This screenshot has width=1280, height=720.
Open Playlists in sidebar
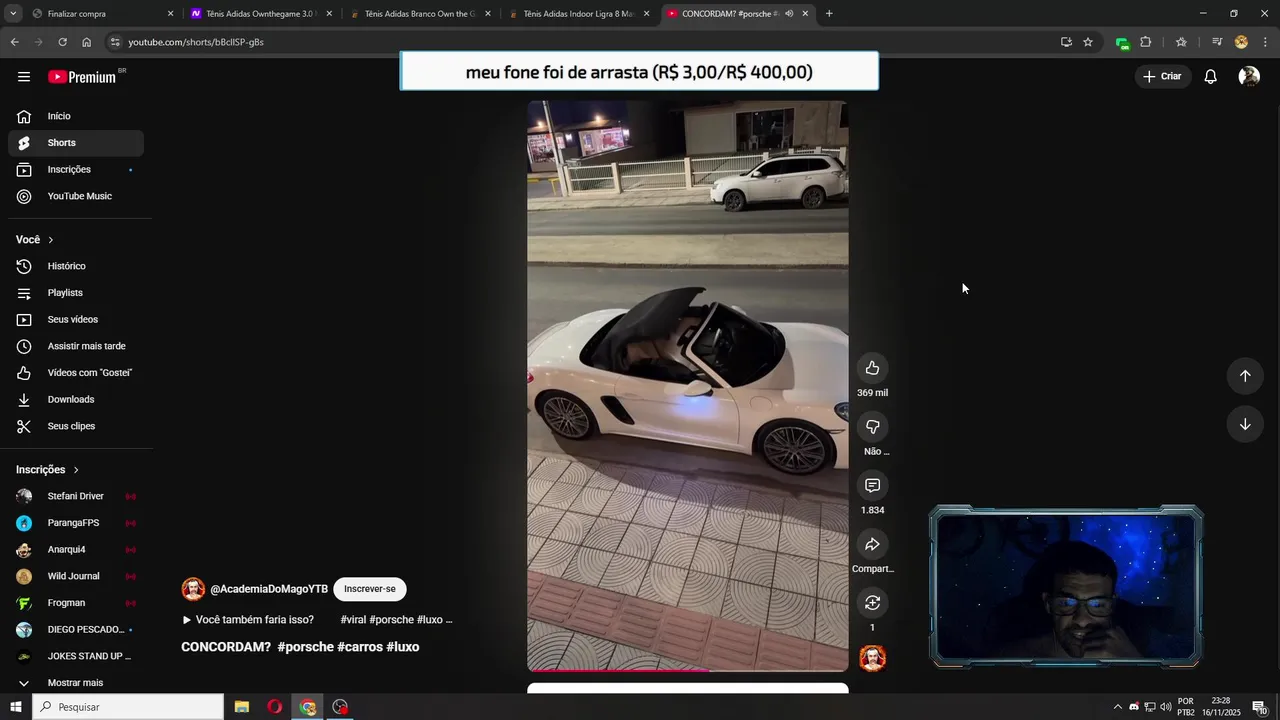tap(76, 293)
